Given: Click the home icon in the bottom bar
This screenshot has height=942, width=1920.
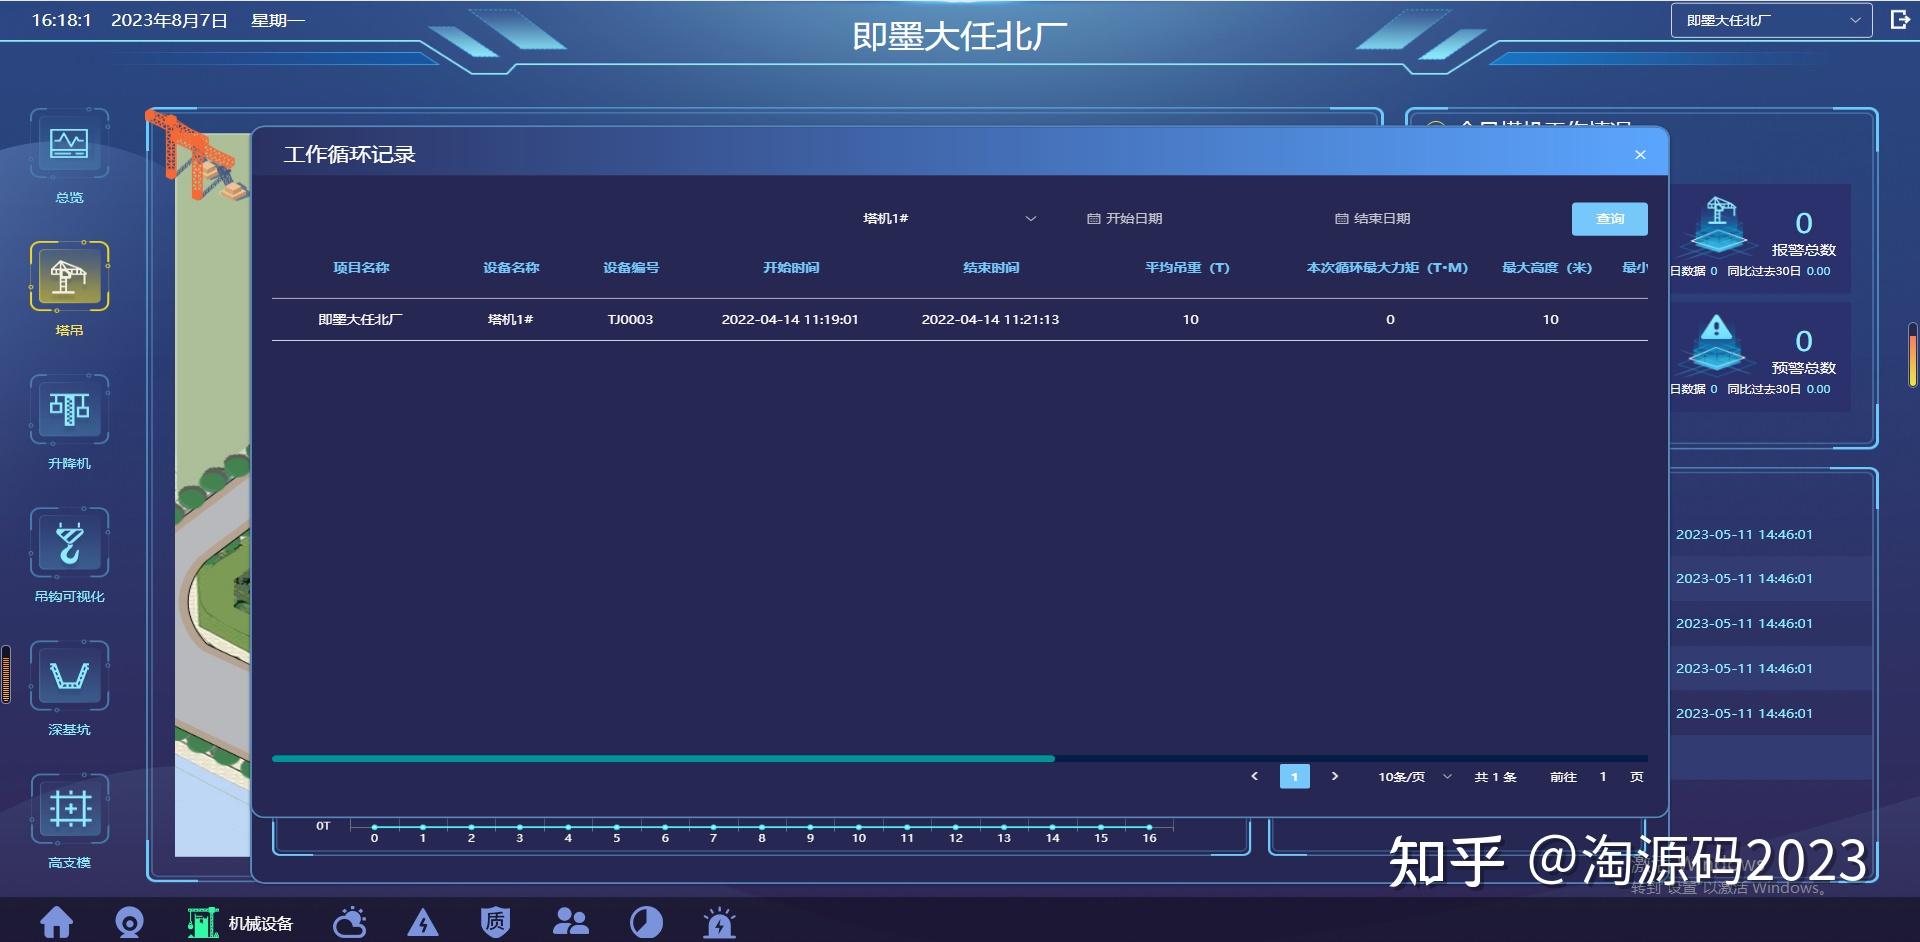Looking at the screenshot, I should pos(57,922).
